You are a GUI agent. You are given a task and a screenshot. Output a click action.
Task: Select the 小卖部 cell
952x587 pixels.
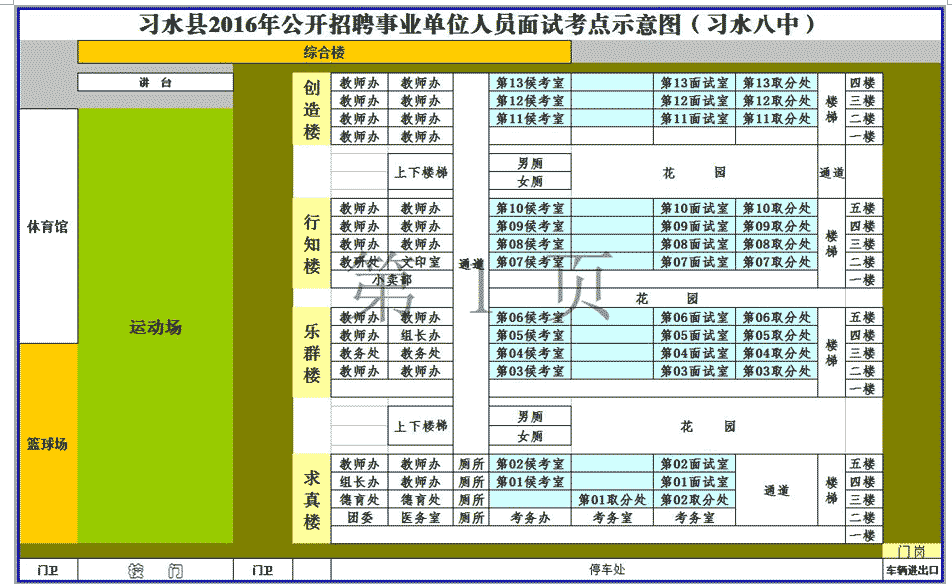tap(391, 280)
